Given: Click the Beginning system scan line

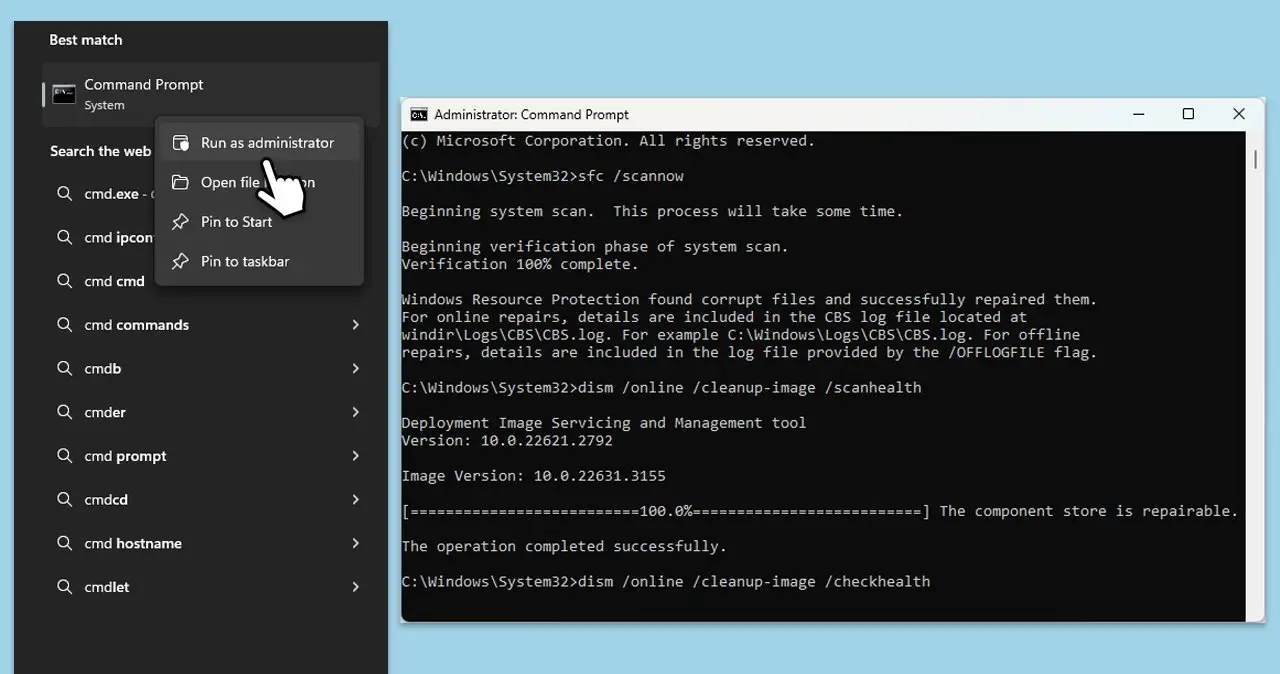Looking at the screenshot, I should pos(652,211).
